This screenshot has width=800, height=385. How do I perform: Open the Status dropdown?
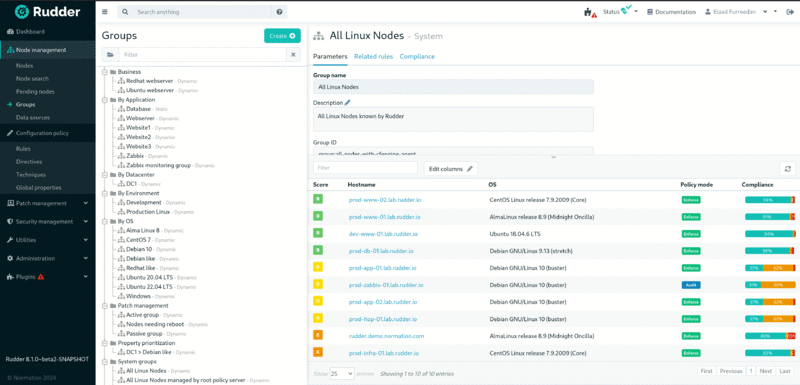click(x=620, y=11)
